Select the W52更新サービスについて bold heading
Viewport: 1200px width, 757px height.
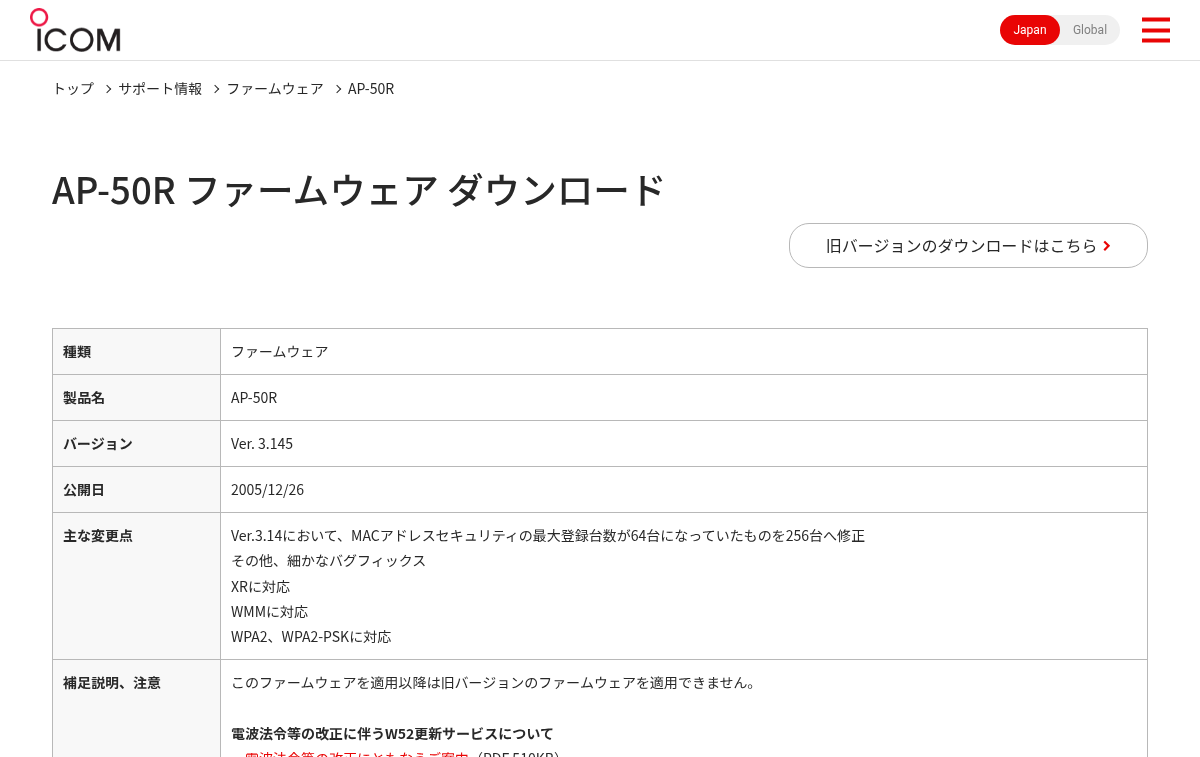tap(392, 733)
